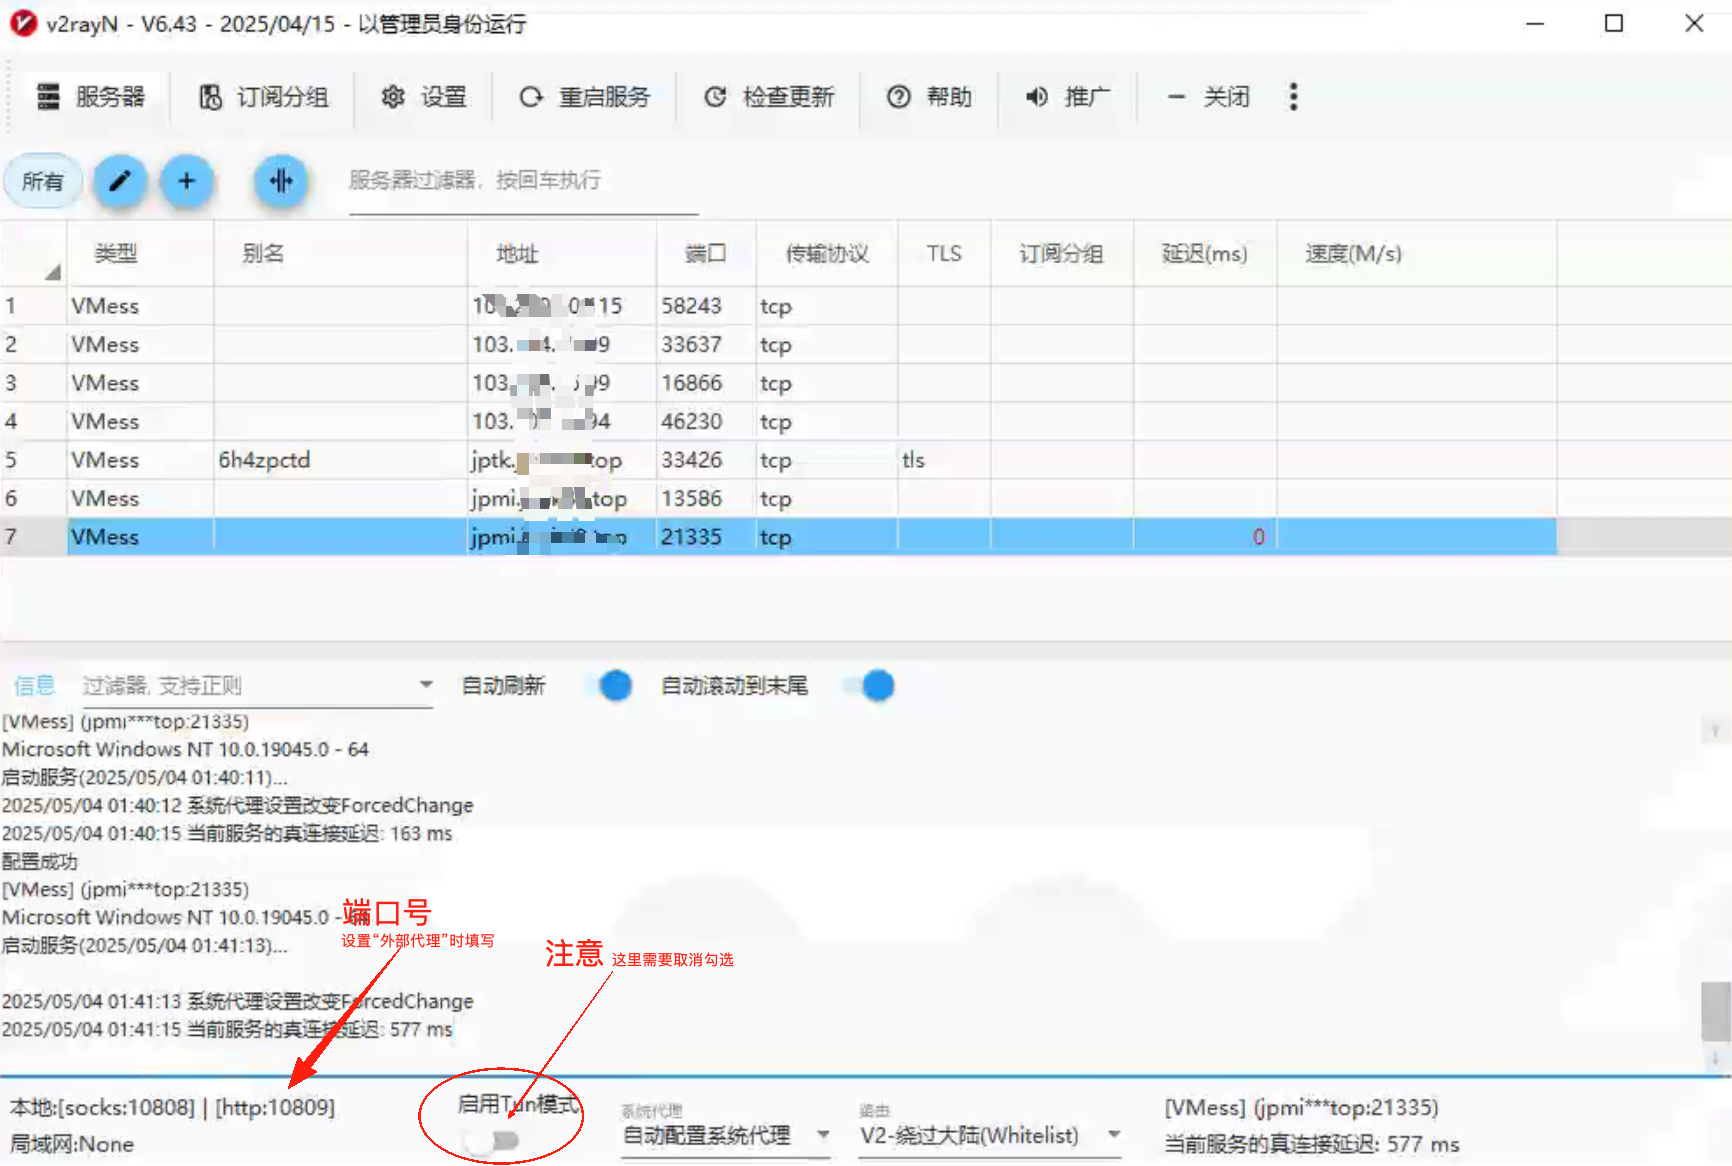Open the 帮助 menu
This screenshot has height=1166, width=1732.
pyautogui.click(x=930, y=97)
